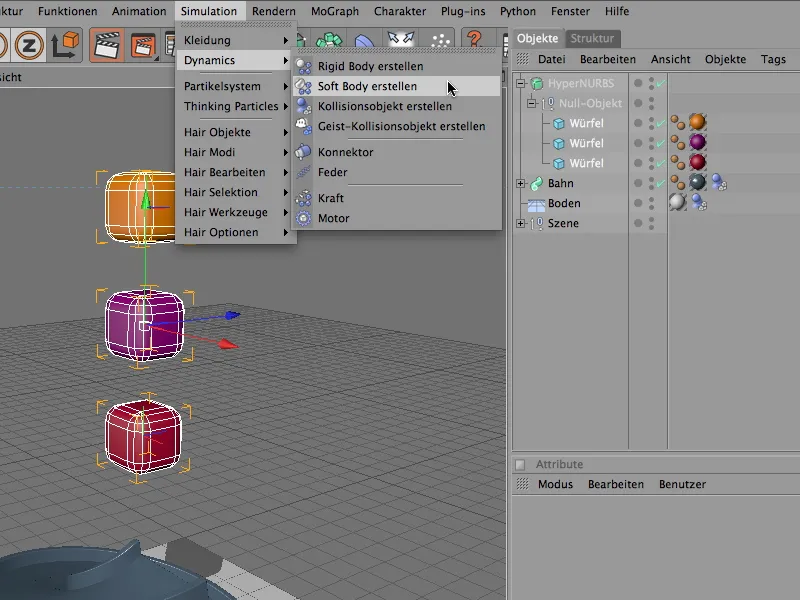Click the cube icon of red Würfel
This screenshot has width=800, height=600.
559,163
